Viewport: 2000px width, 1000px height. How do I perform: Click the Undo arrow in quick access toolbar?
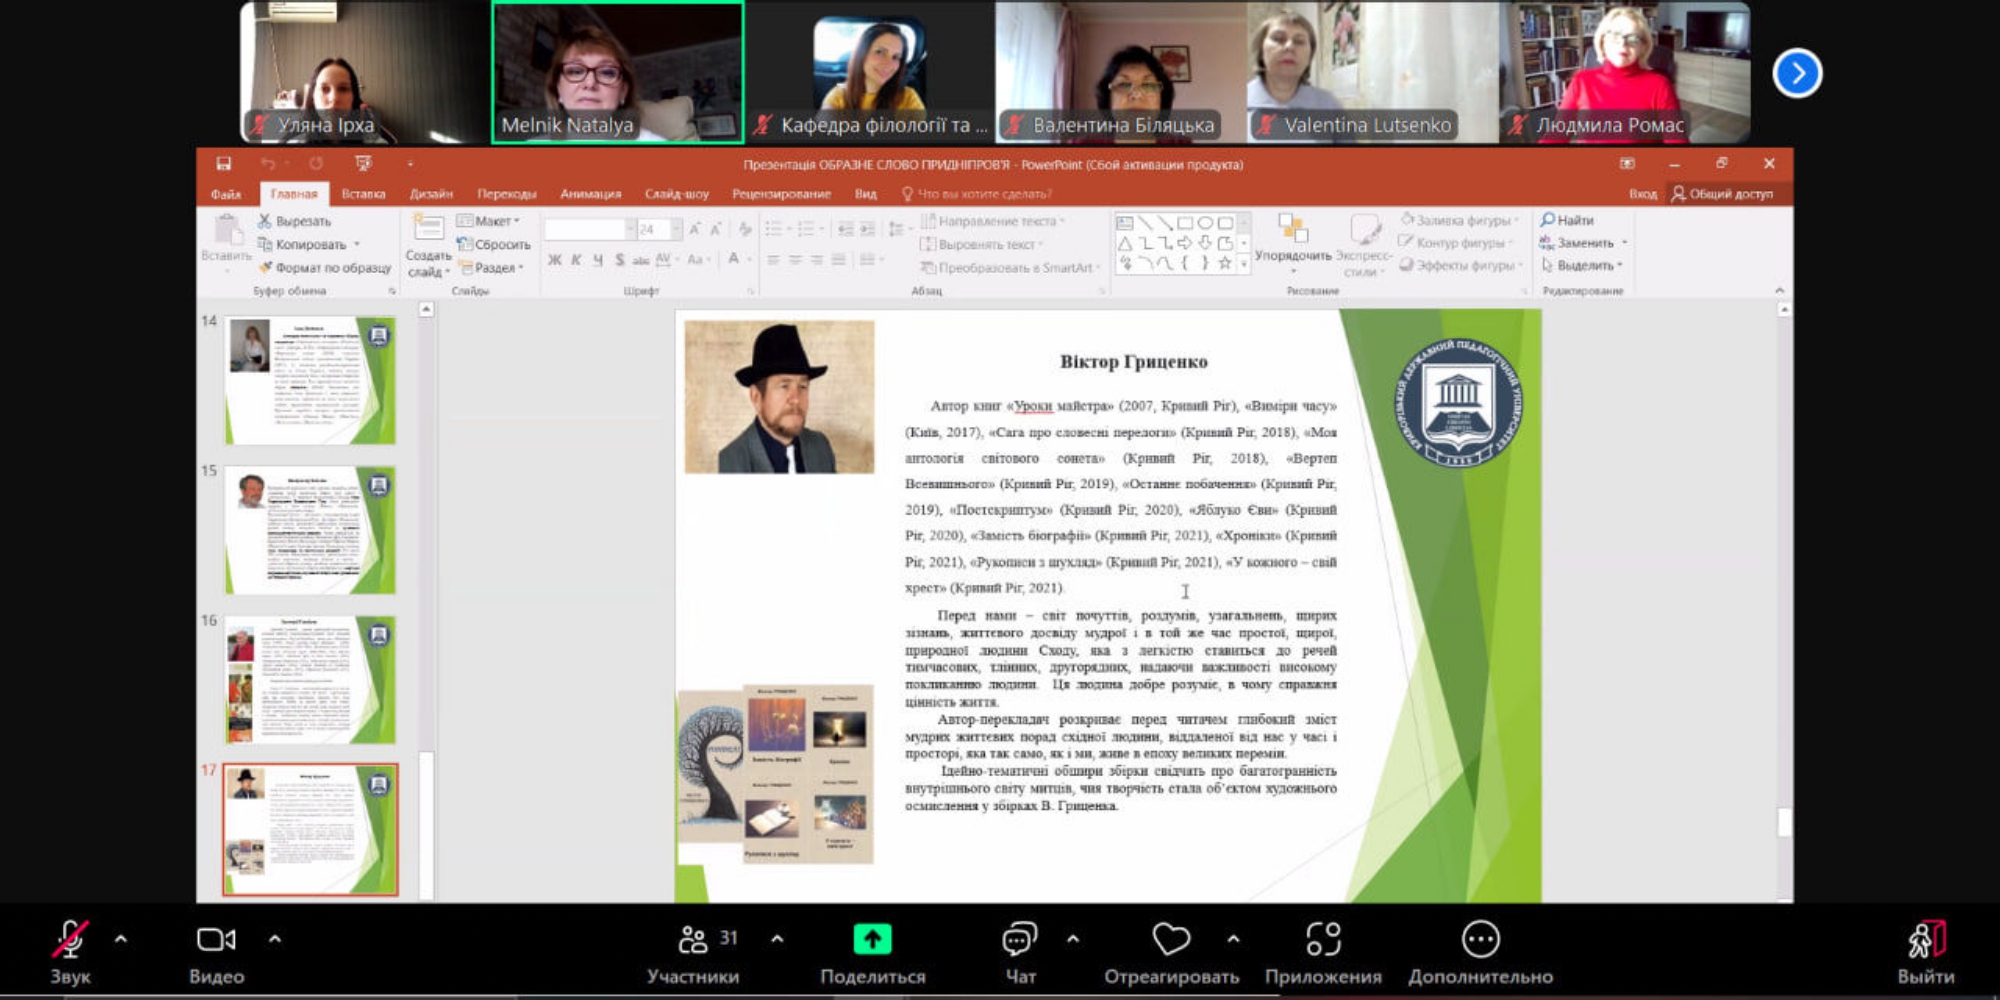[268, 164]
